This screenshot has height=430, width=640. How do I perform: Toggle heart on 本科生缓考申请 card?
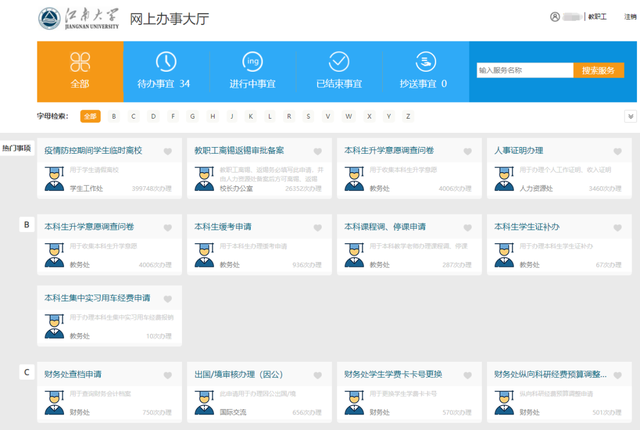[x=318, y=228]
